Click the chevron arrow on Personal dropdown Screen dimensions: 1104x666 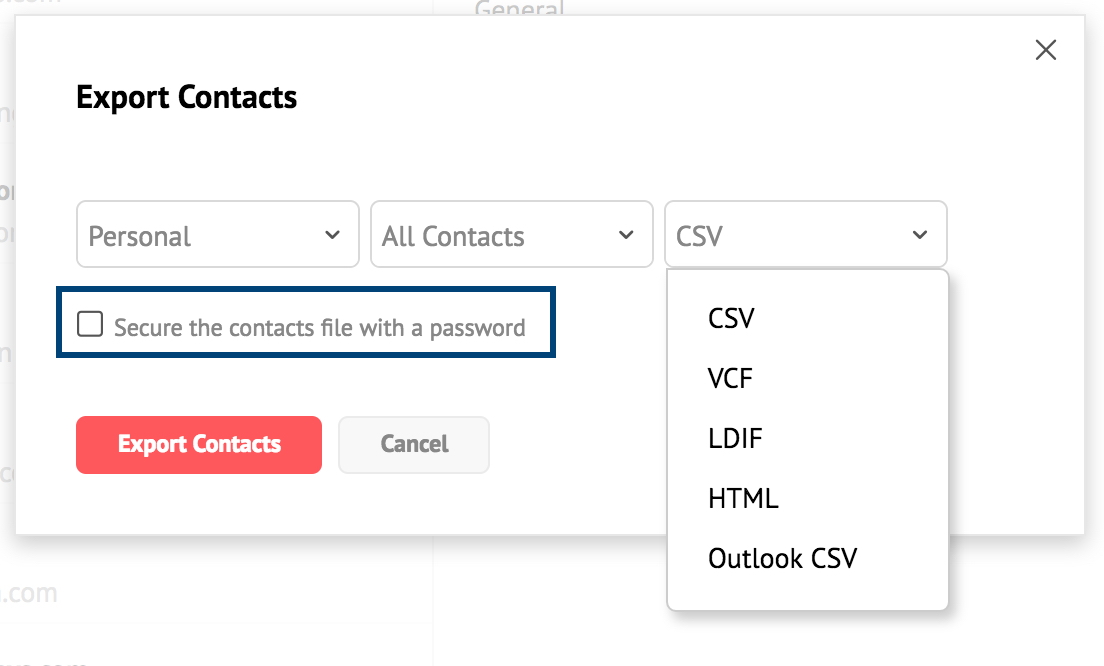333,235
